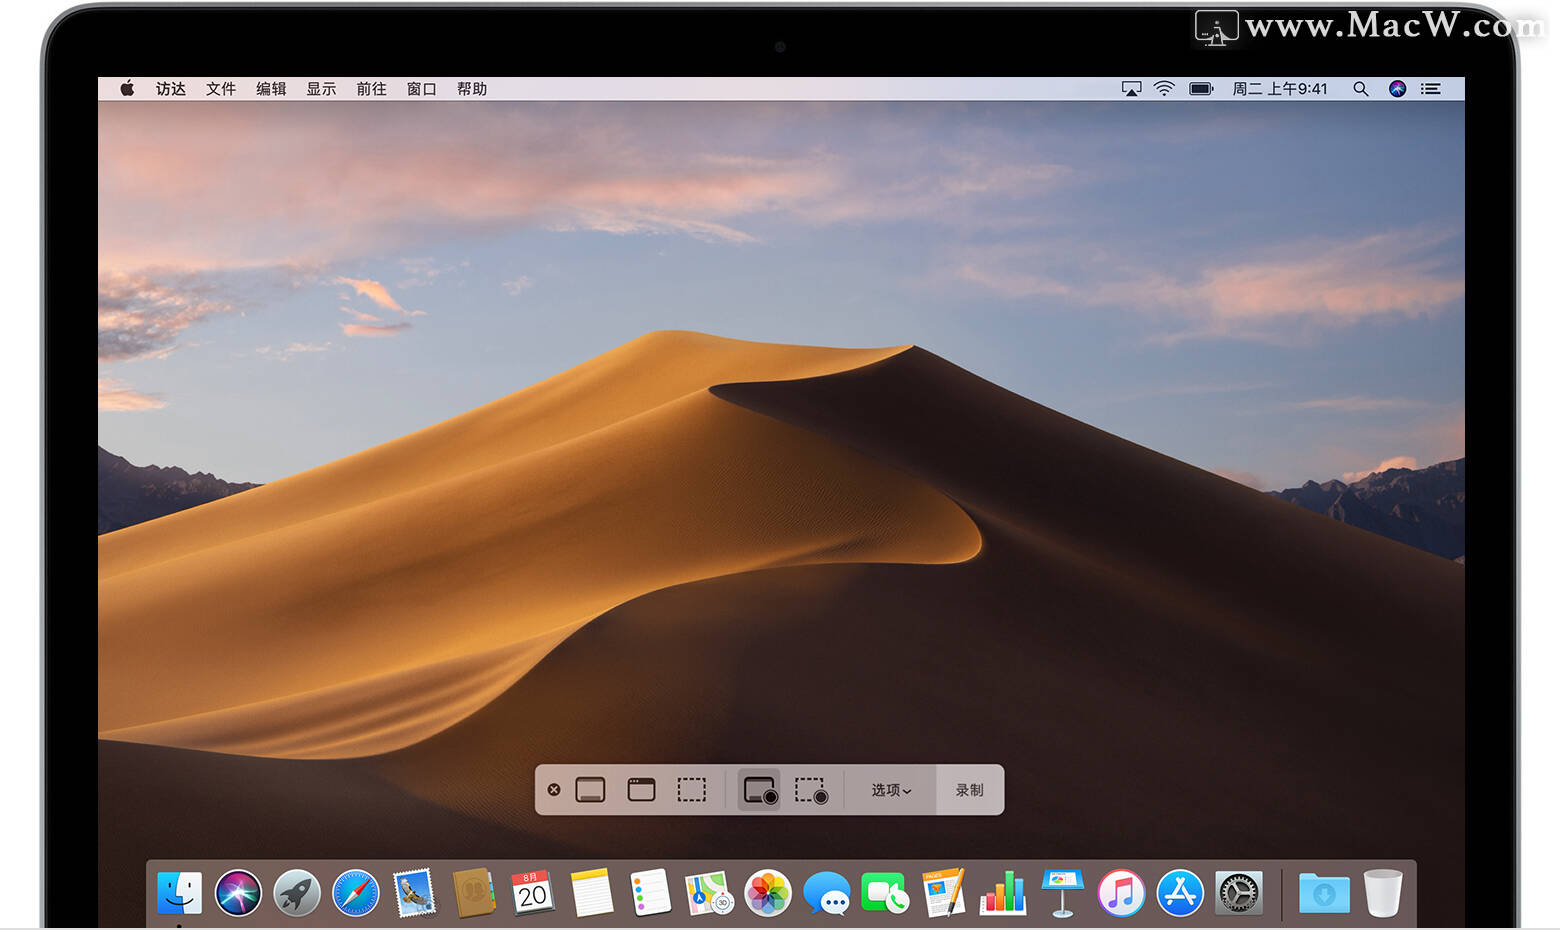Launch FaceTime from the Dock
The image size is (1560, 930).
(885, 893)
